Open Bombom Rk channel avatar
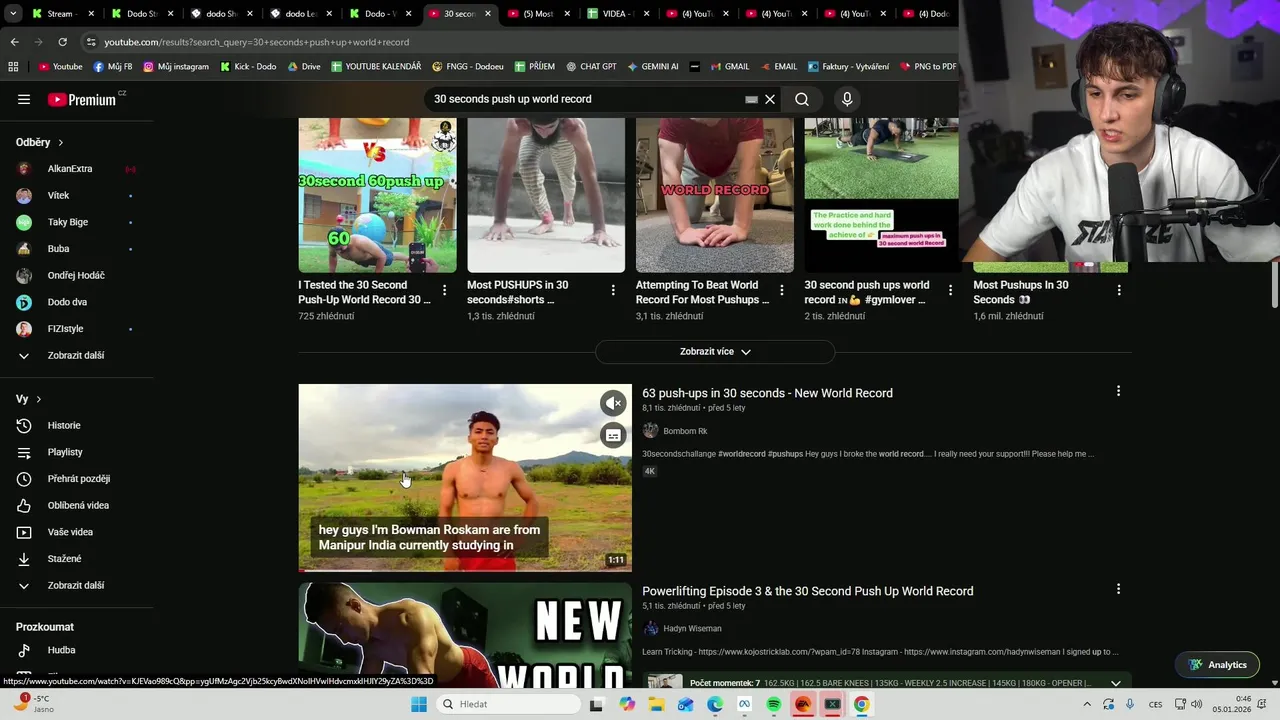This screenshot has height=720, width=1280. (650, 431)
